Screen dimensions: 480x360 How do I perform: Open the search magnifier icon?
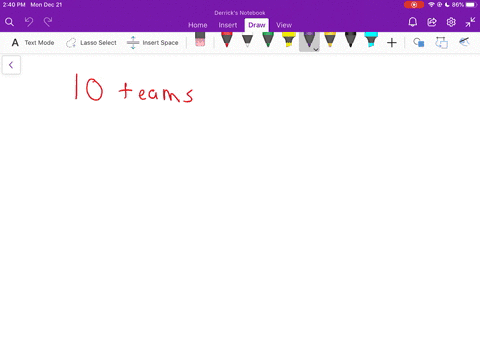9,22
